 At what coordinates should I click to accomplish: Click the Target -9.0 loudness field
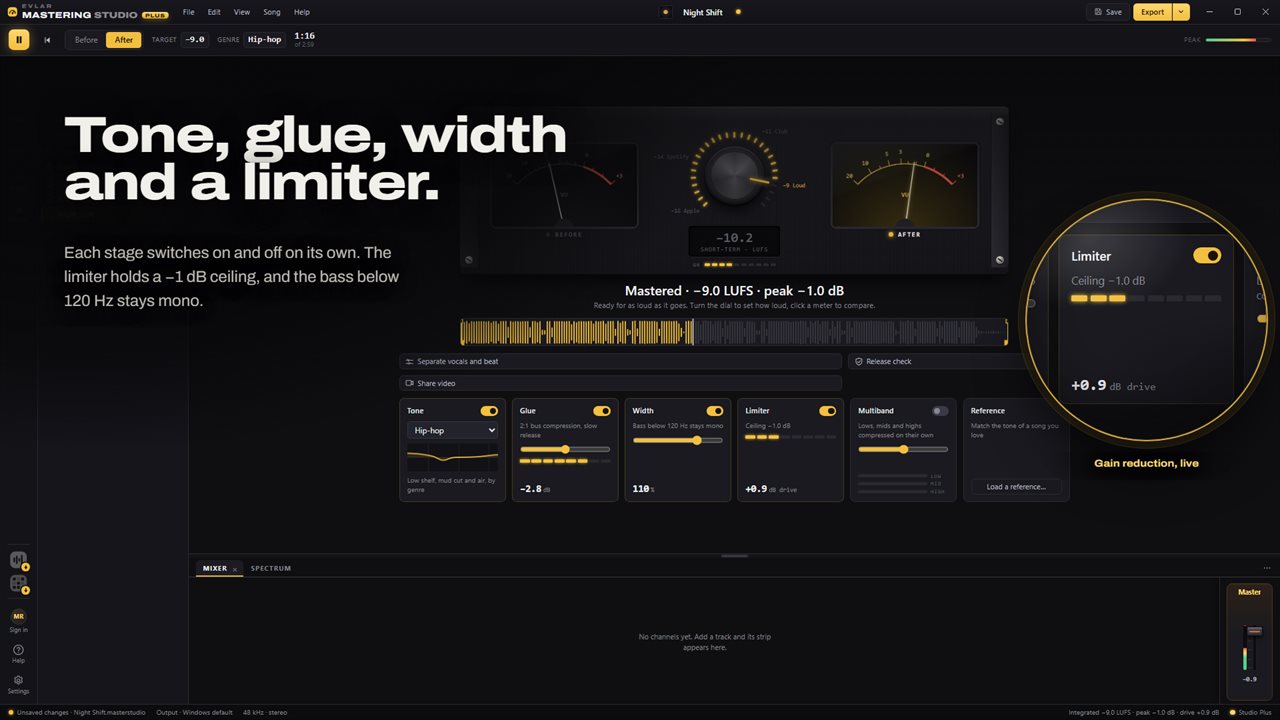(195, 40)
